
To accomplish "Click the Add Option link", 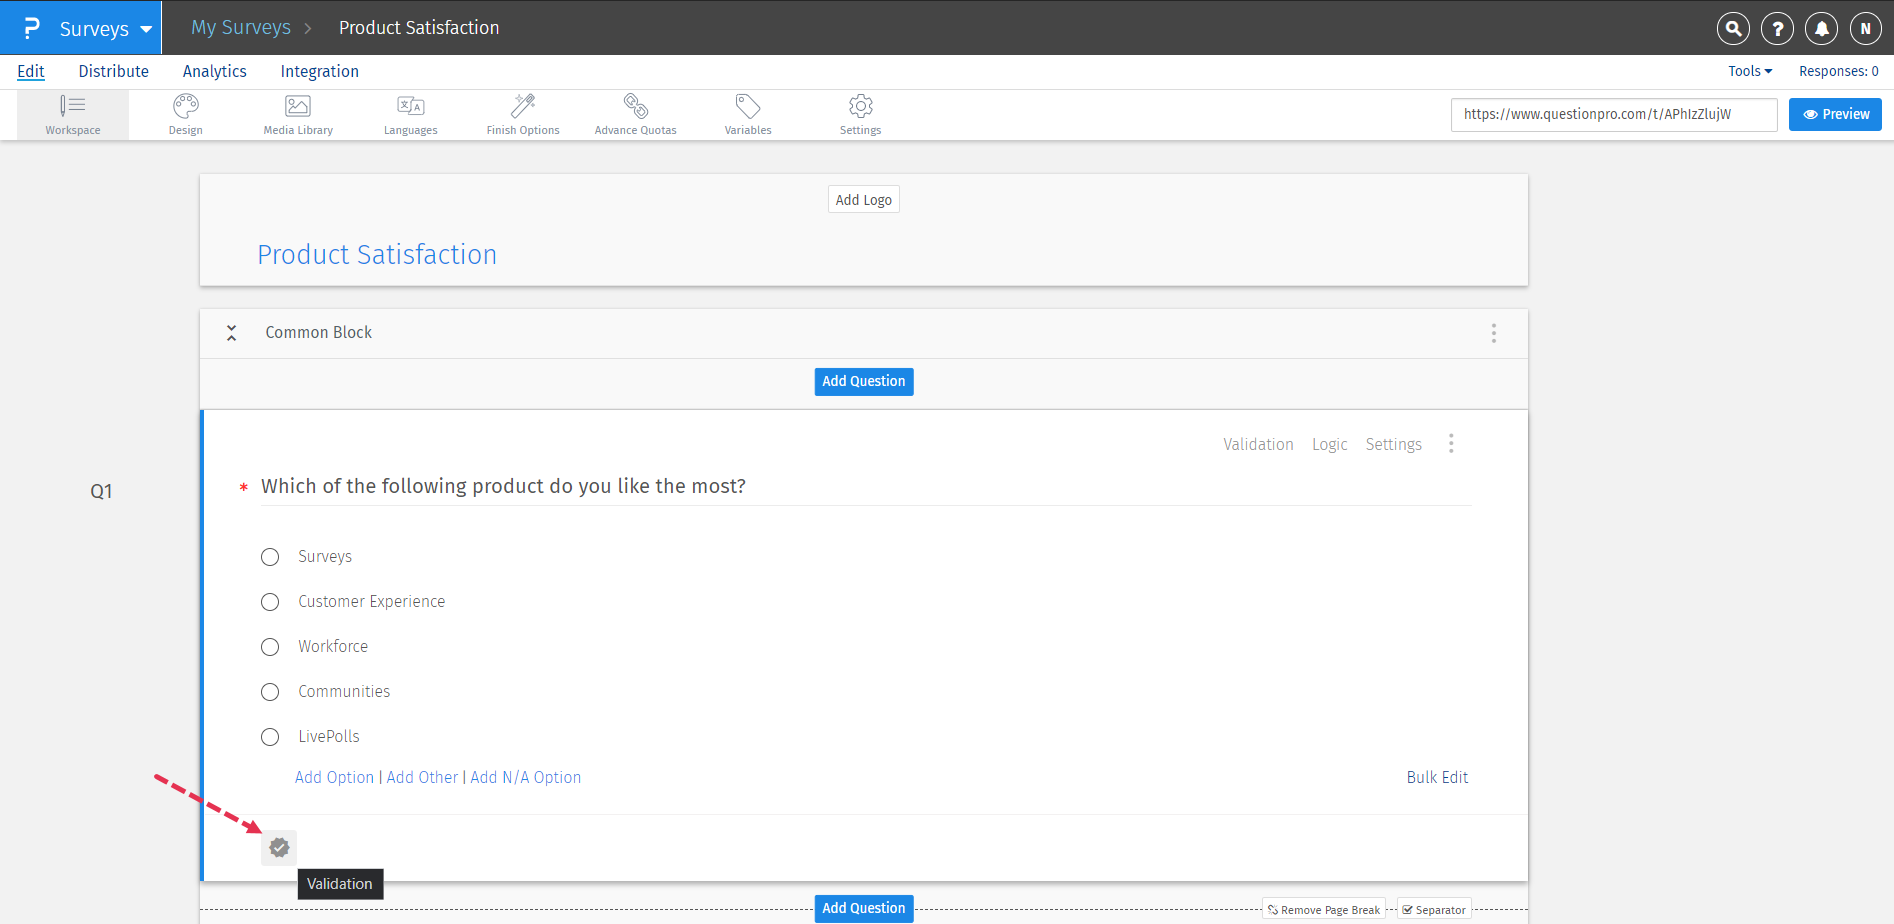I will 334,777.
